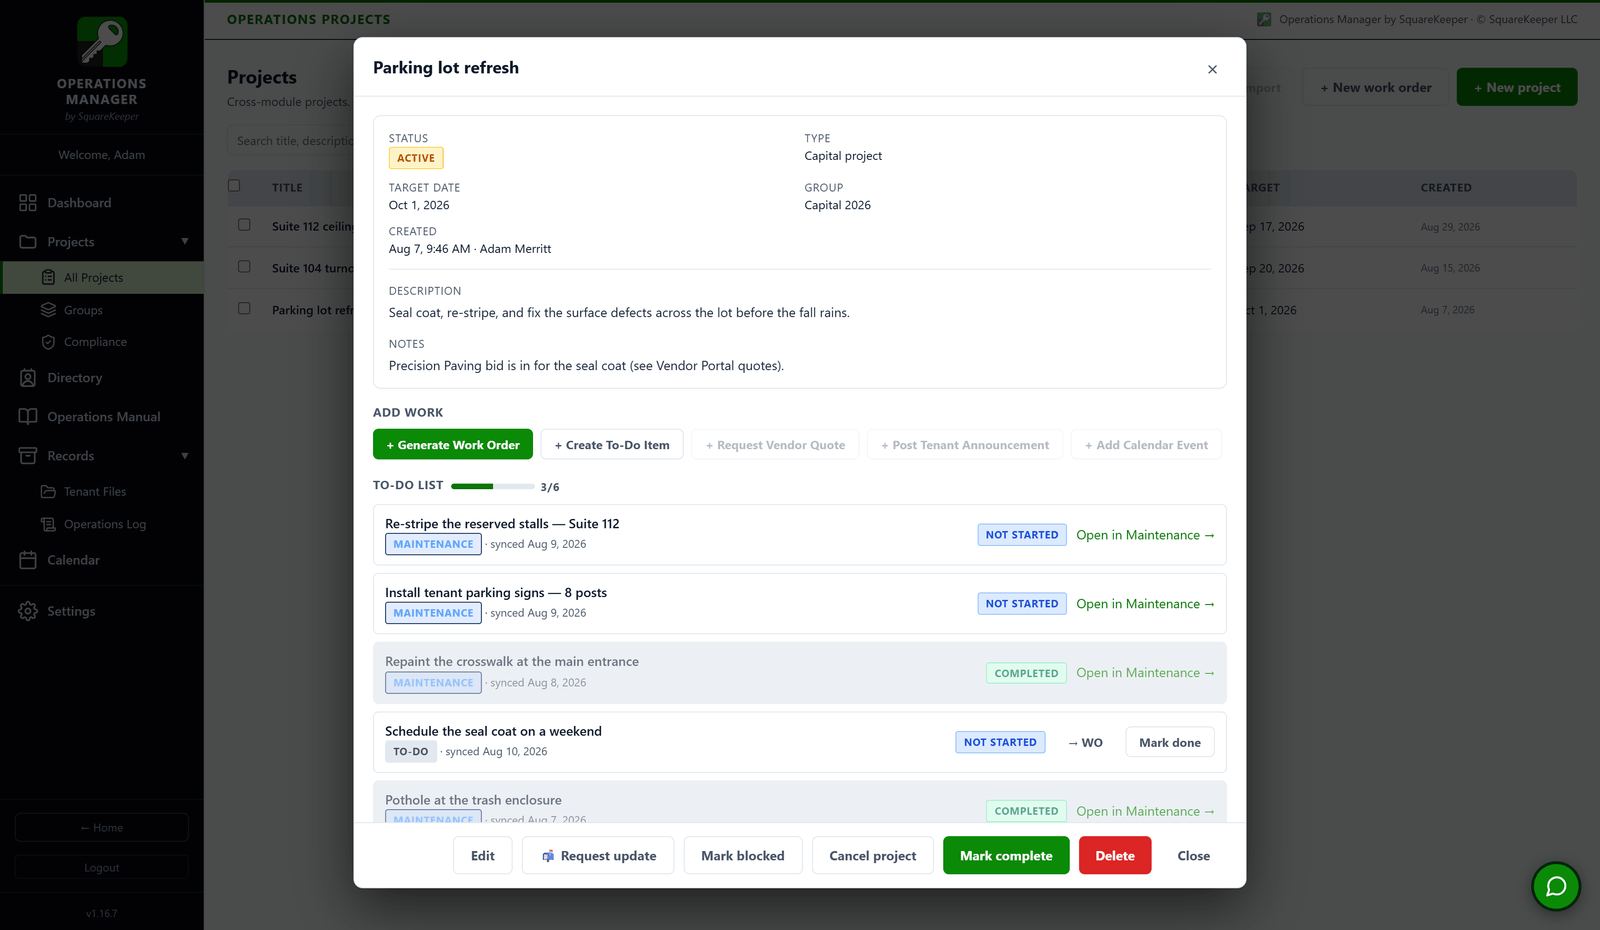The width and height of the screenshot is (1600, 930).
Task: Click the WO arrow for seal coat item
Action: (1085, 743)
